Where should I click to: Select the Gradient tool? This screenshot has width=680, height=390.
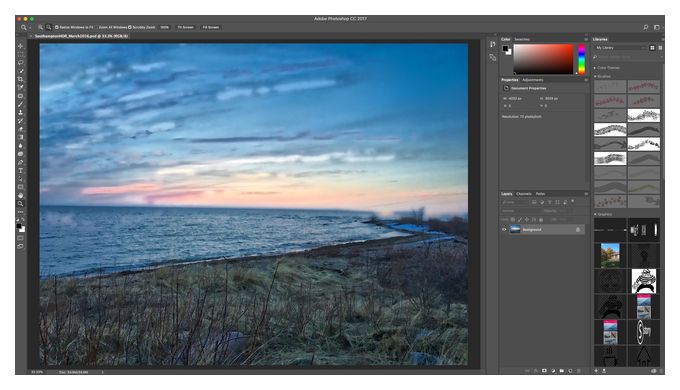[20, 137]
